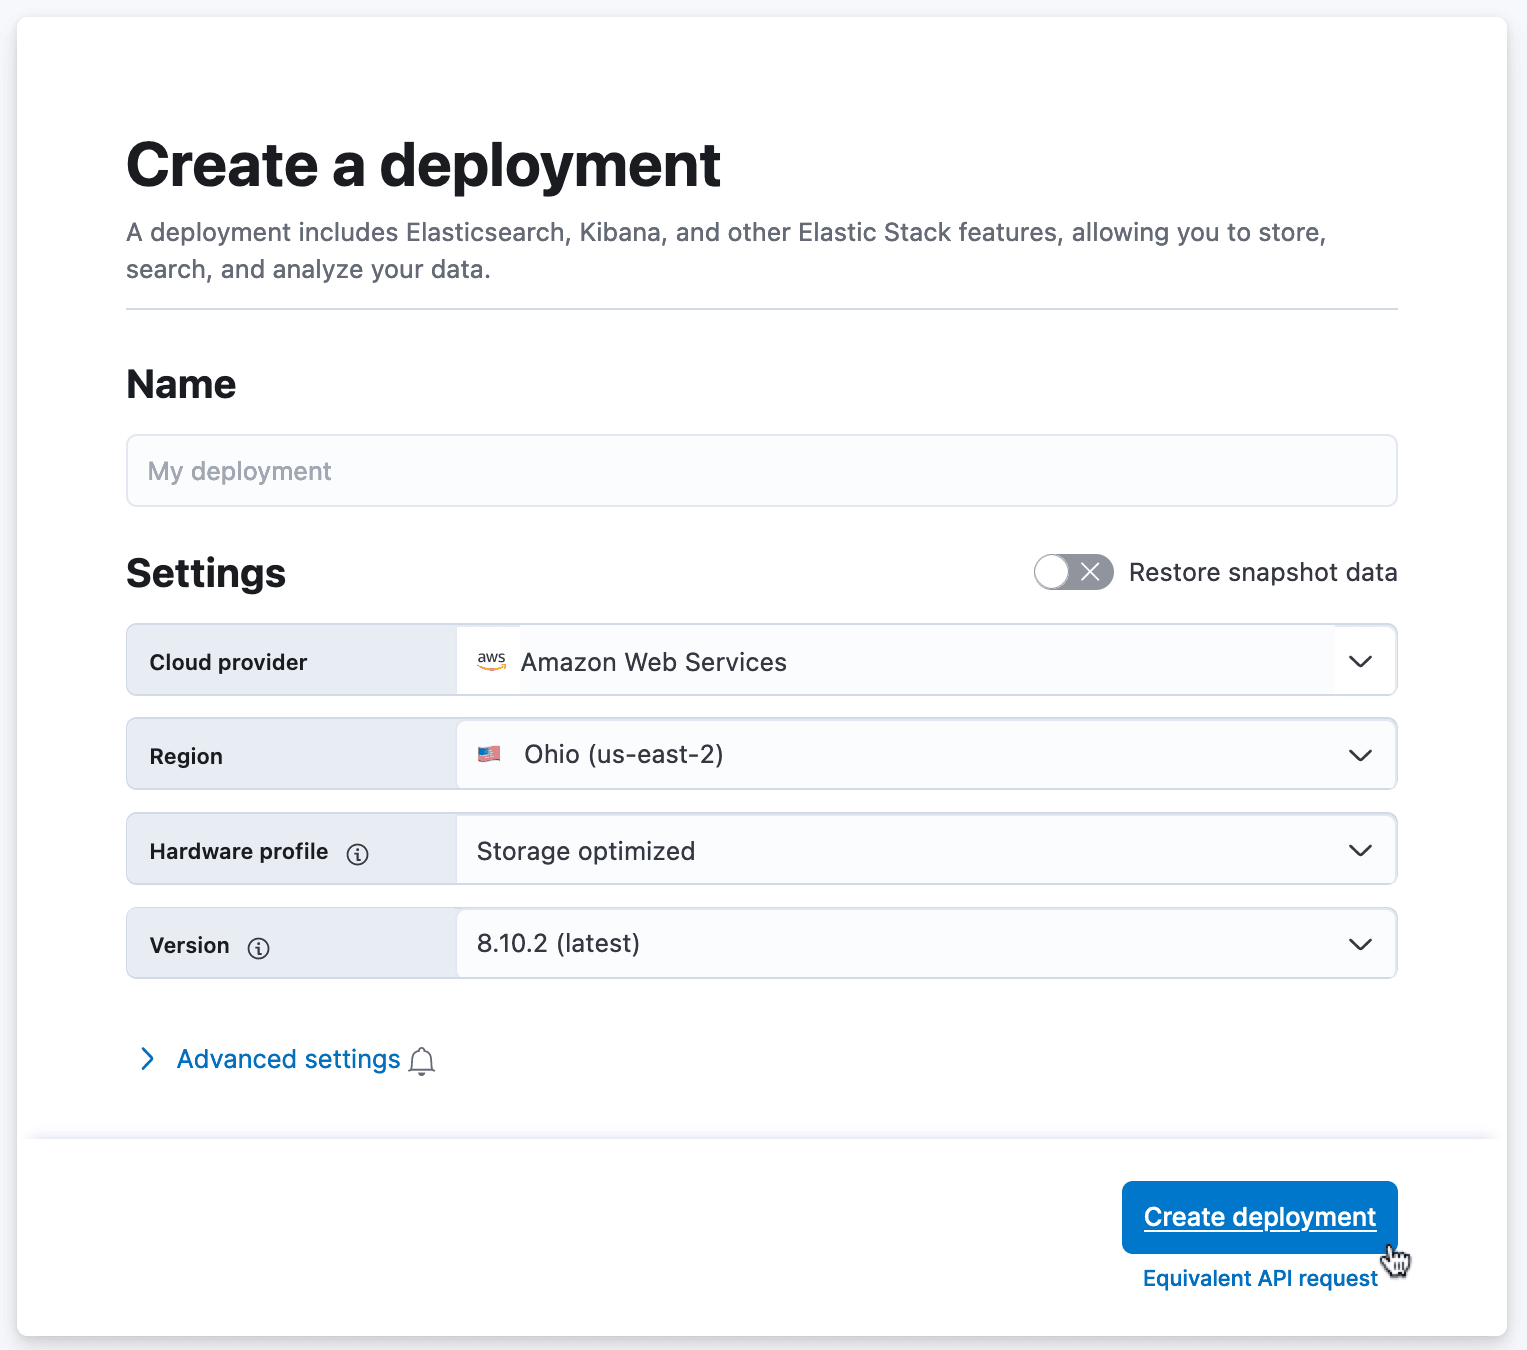1527x1350 pixels.
Task: Focus the My deployment name field
Action: pos(761,471)
